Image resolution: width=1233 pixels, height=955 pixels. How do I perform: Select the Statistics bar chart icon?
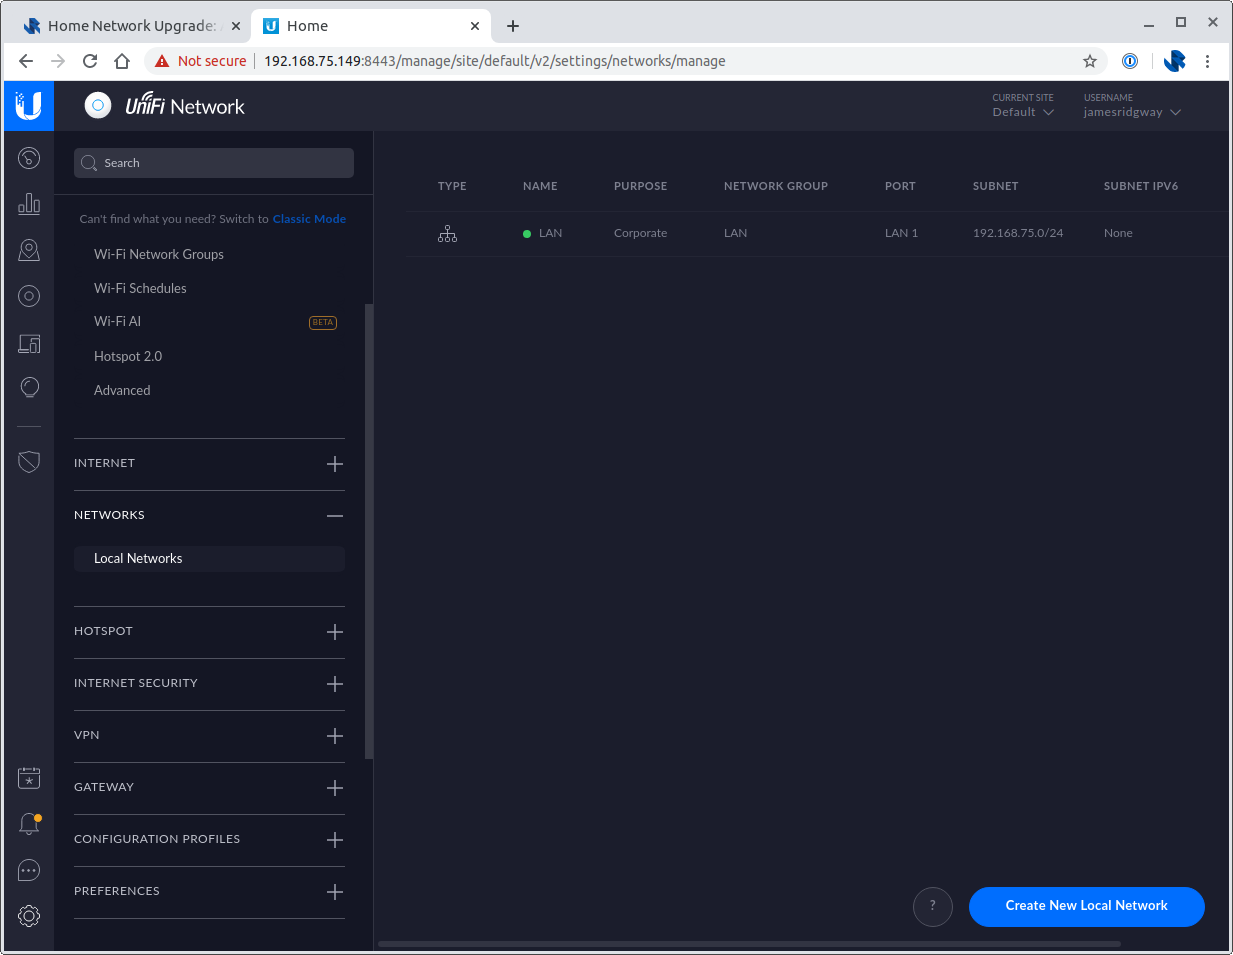(28, 203)
